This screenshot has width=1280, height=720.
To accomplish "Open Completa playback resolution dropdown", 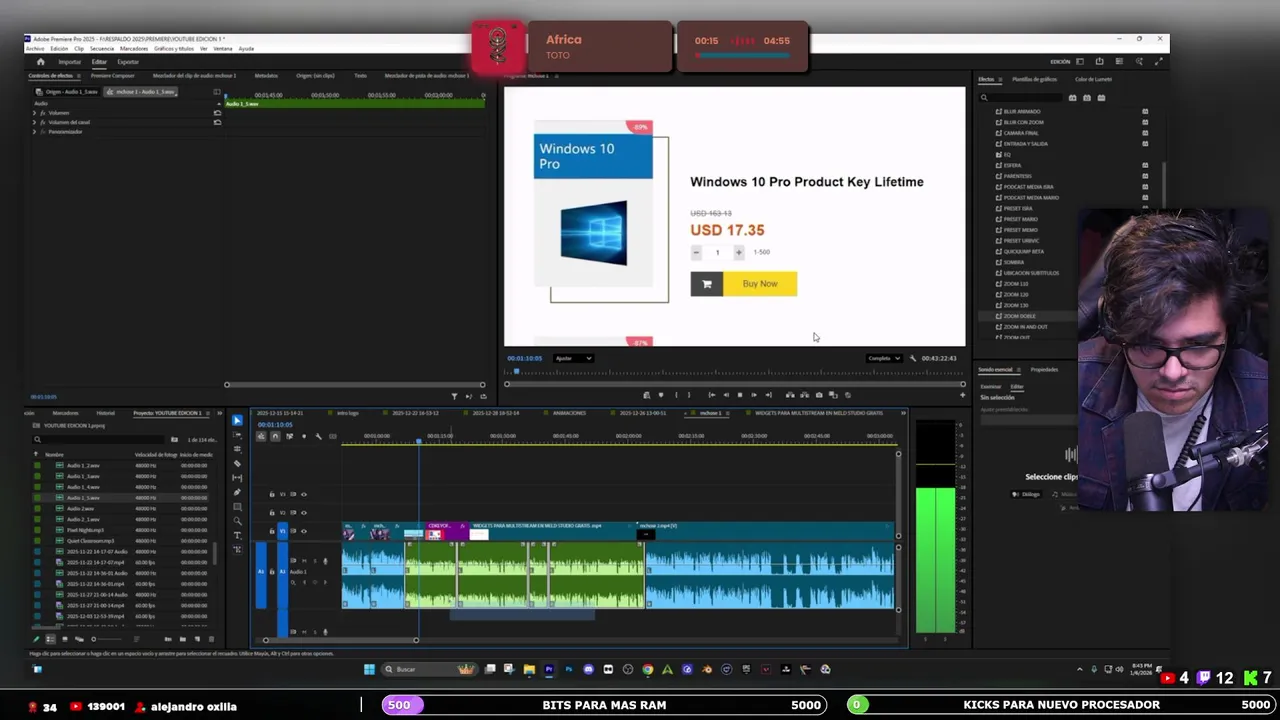I will tap(884, 358).
